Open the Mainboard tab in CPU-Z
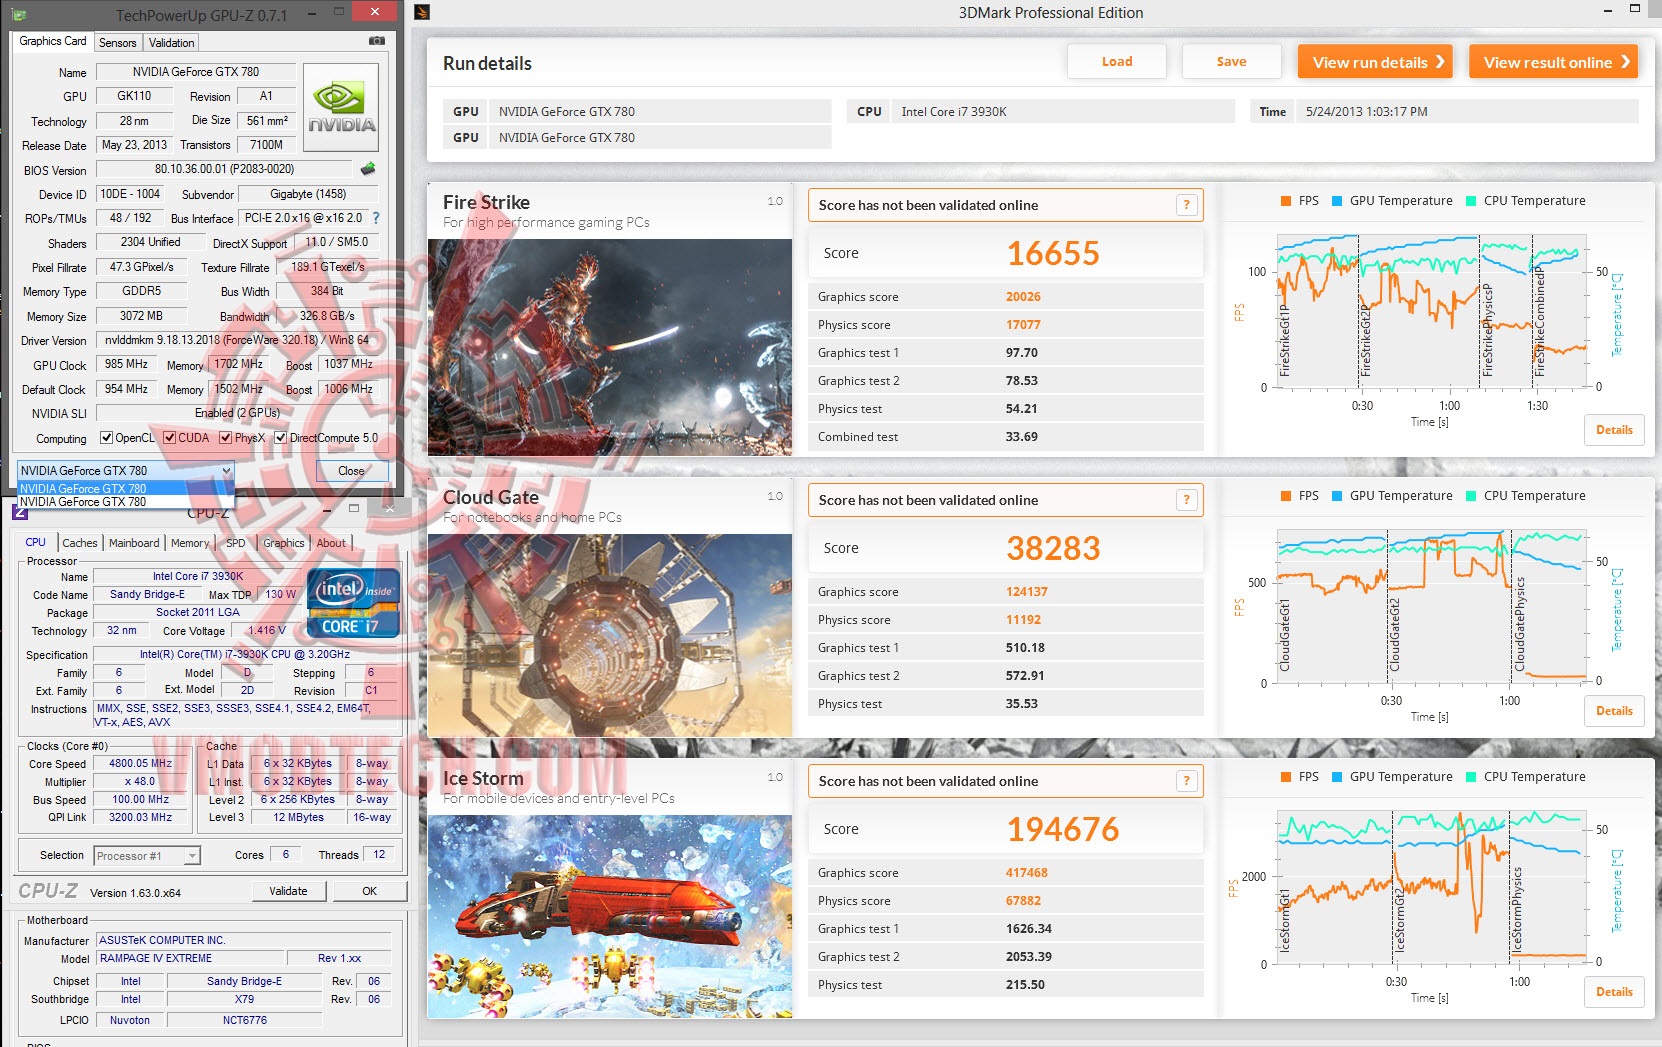 point(134,543)
